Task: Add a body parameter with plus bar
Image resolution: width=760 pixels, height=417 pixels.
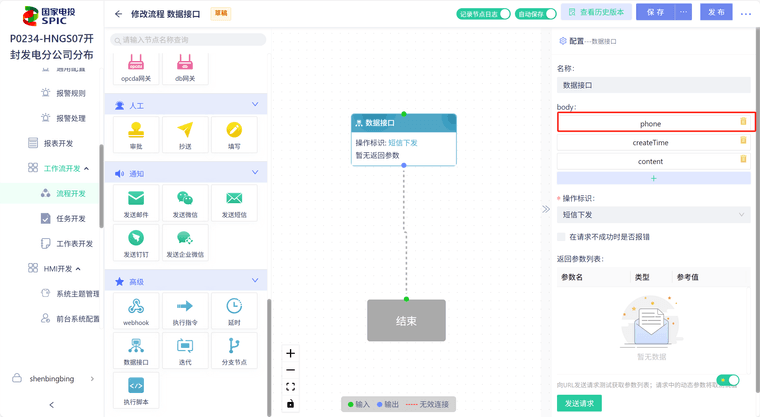Action: click(653, 178)
